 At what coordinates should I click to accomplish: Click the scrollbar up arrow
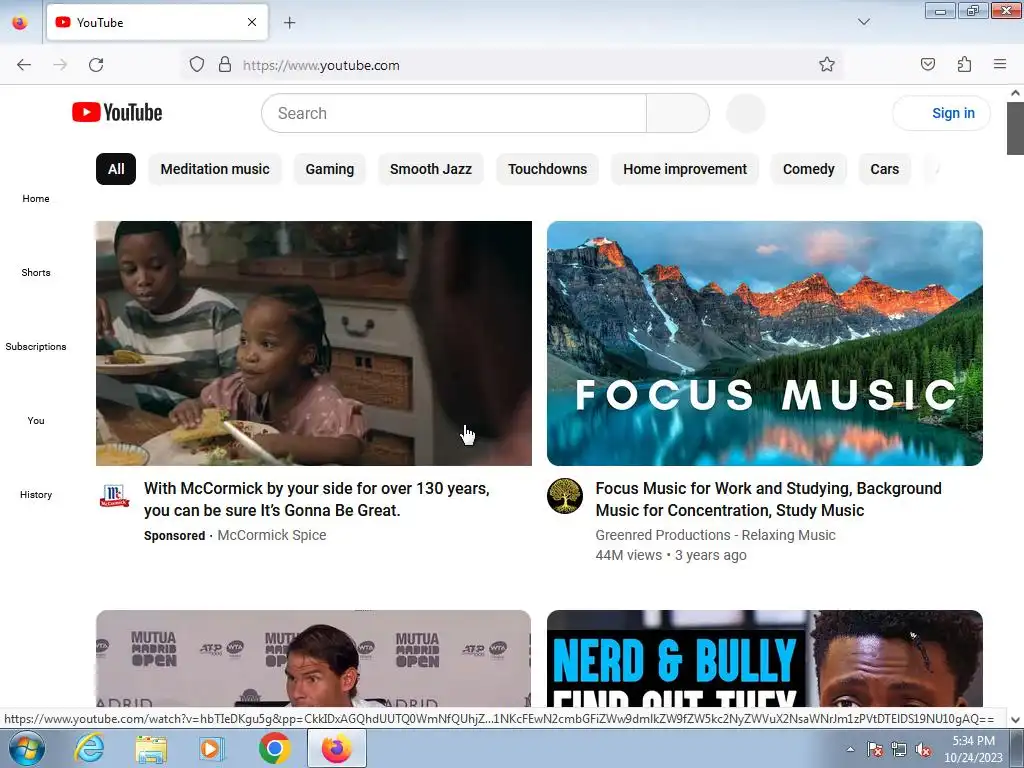[1015, 93]
